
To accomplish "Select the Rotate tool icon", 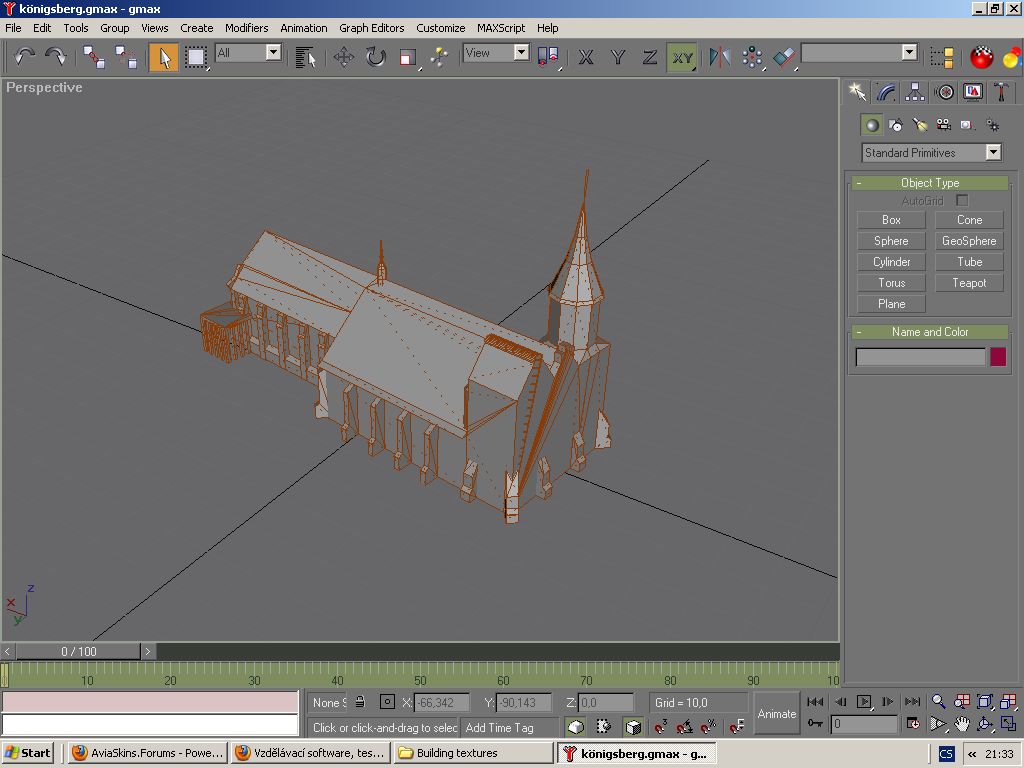I will (x=376, y=57).
